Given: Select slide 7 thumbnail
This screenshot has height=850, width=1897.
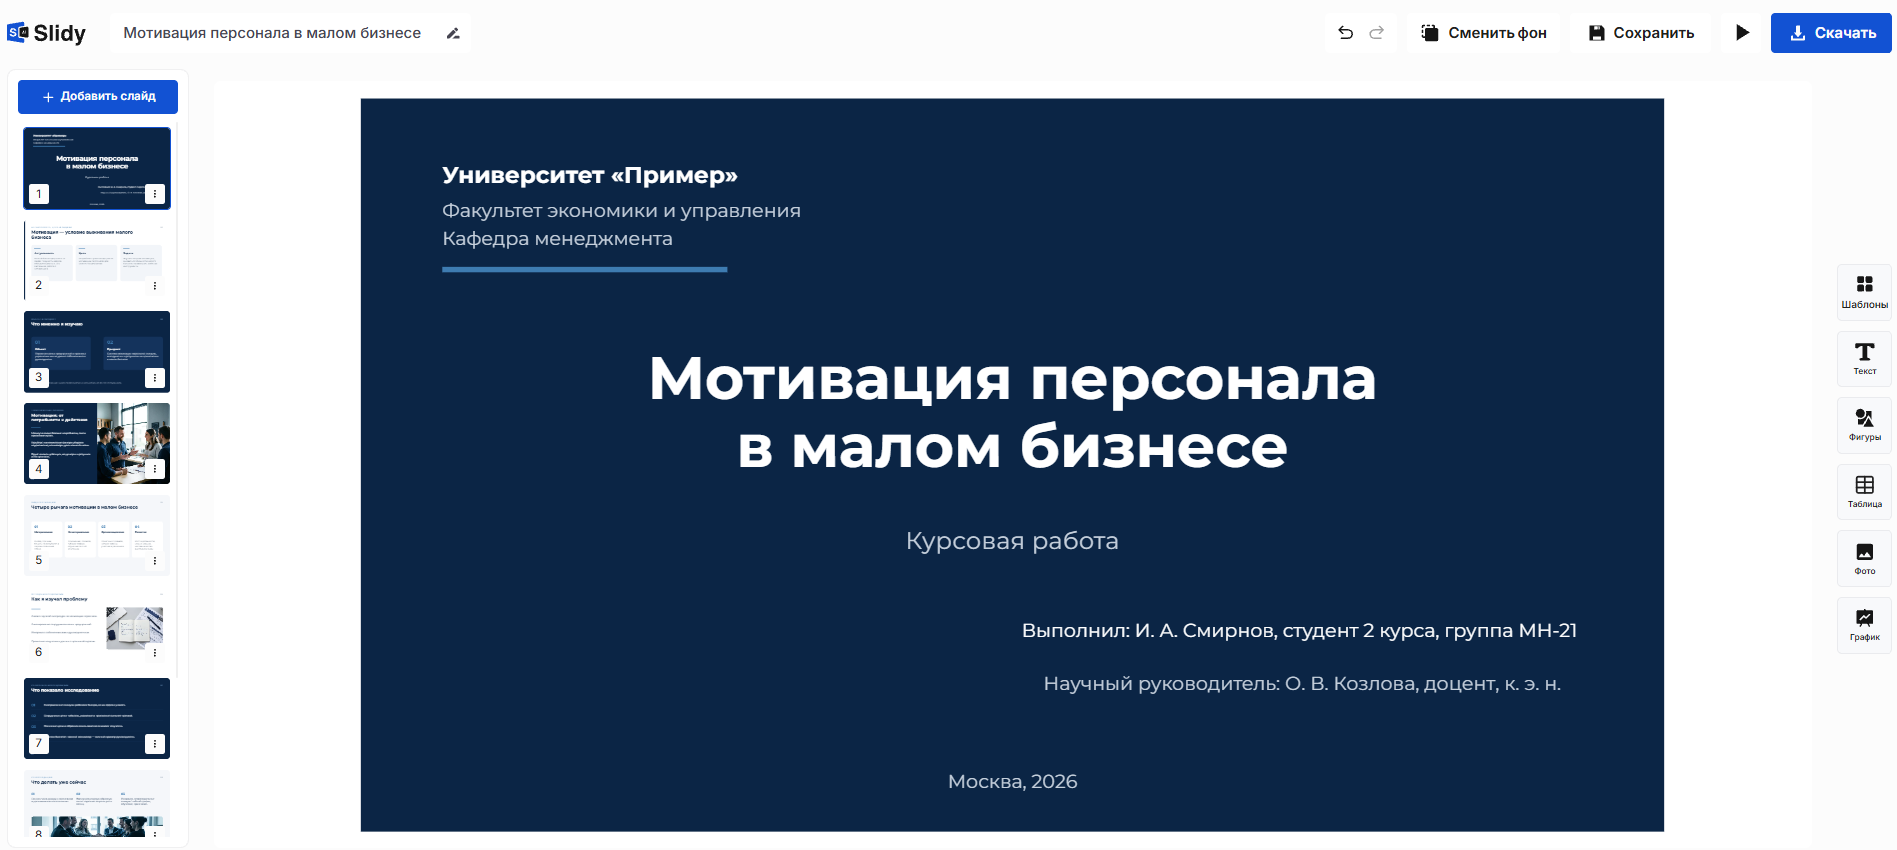Looking at the screenshot, I should 97,718.
